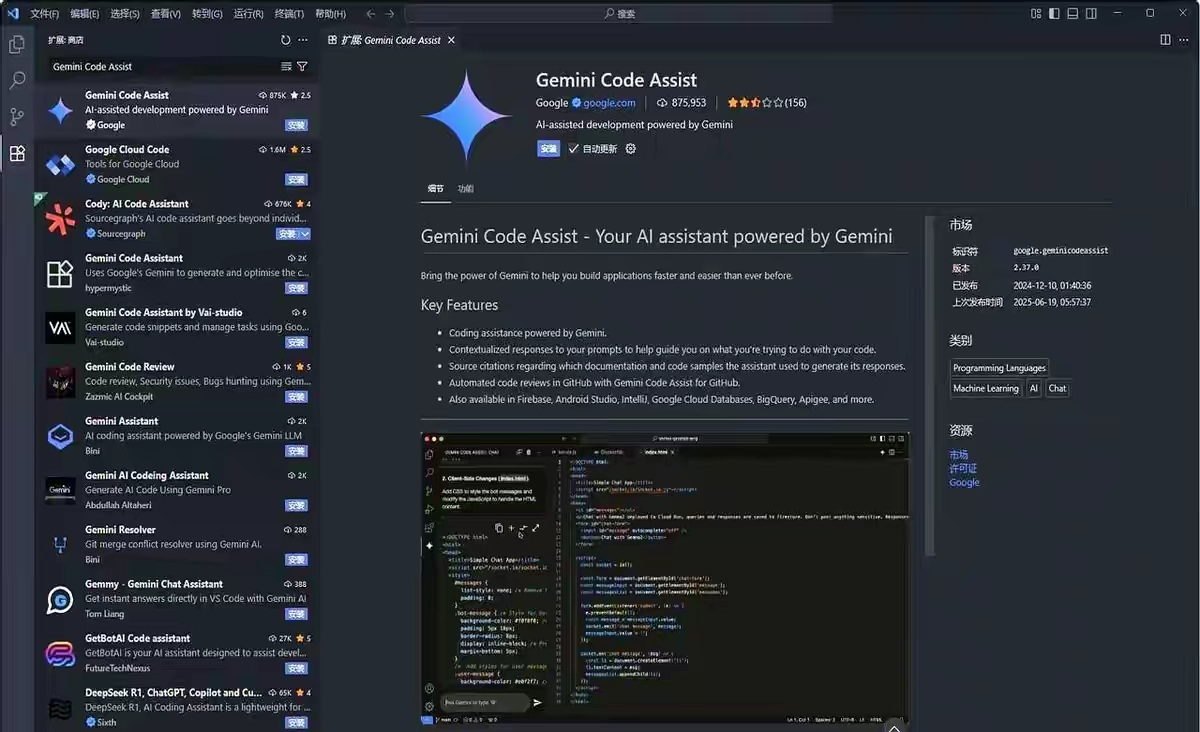
Task: Open the Selection menu
Action: point(125,14)
